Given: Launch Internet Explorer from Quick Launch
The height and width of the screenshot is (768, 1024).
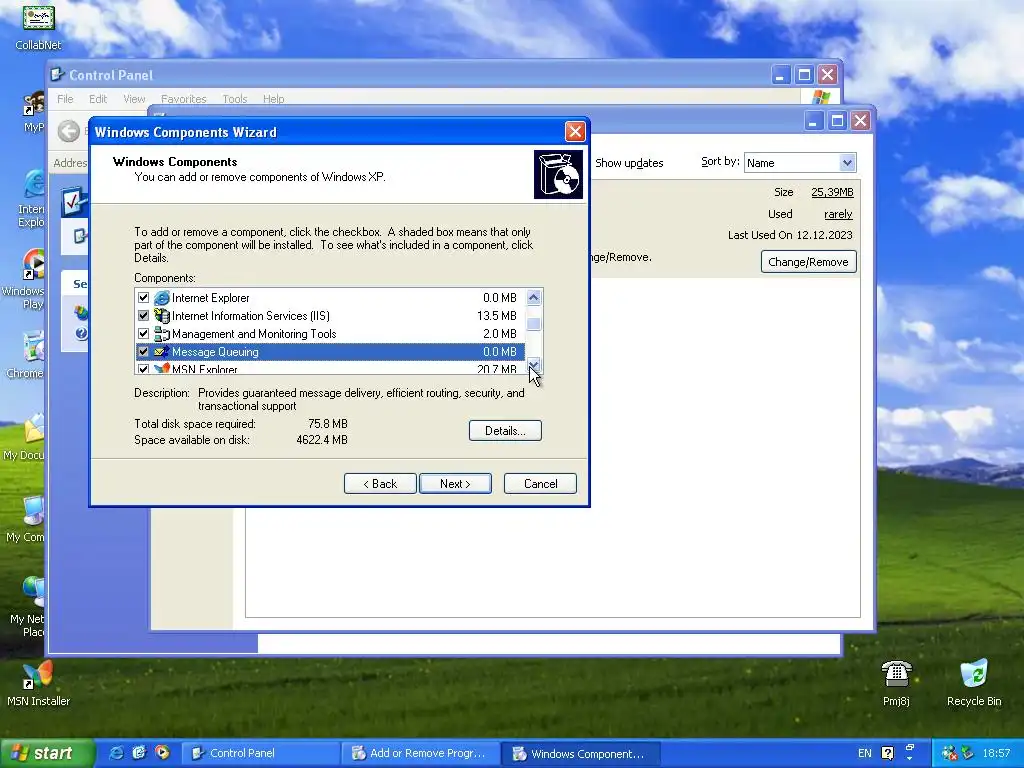Looking at the screenshot, I should click(116, 753).
